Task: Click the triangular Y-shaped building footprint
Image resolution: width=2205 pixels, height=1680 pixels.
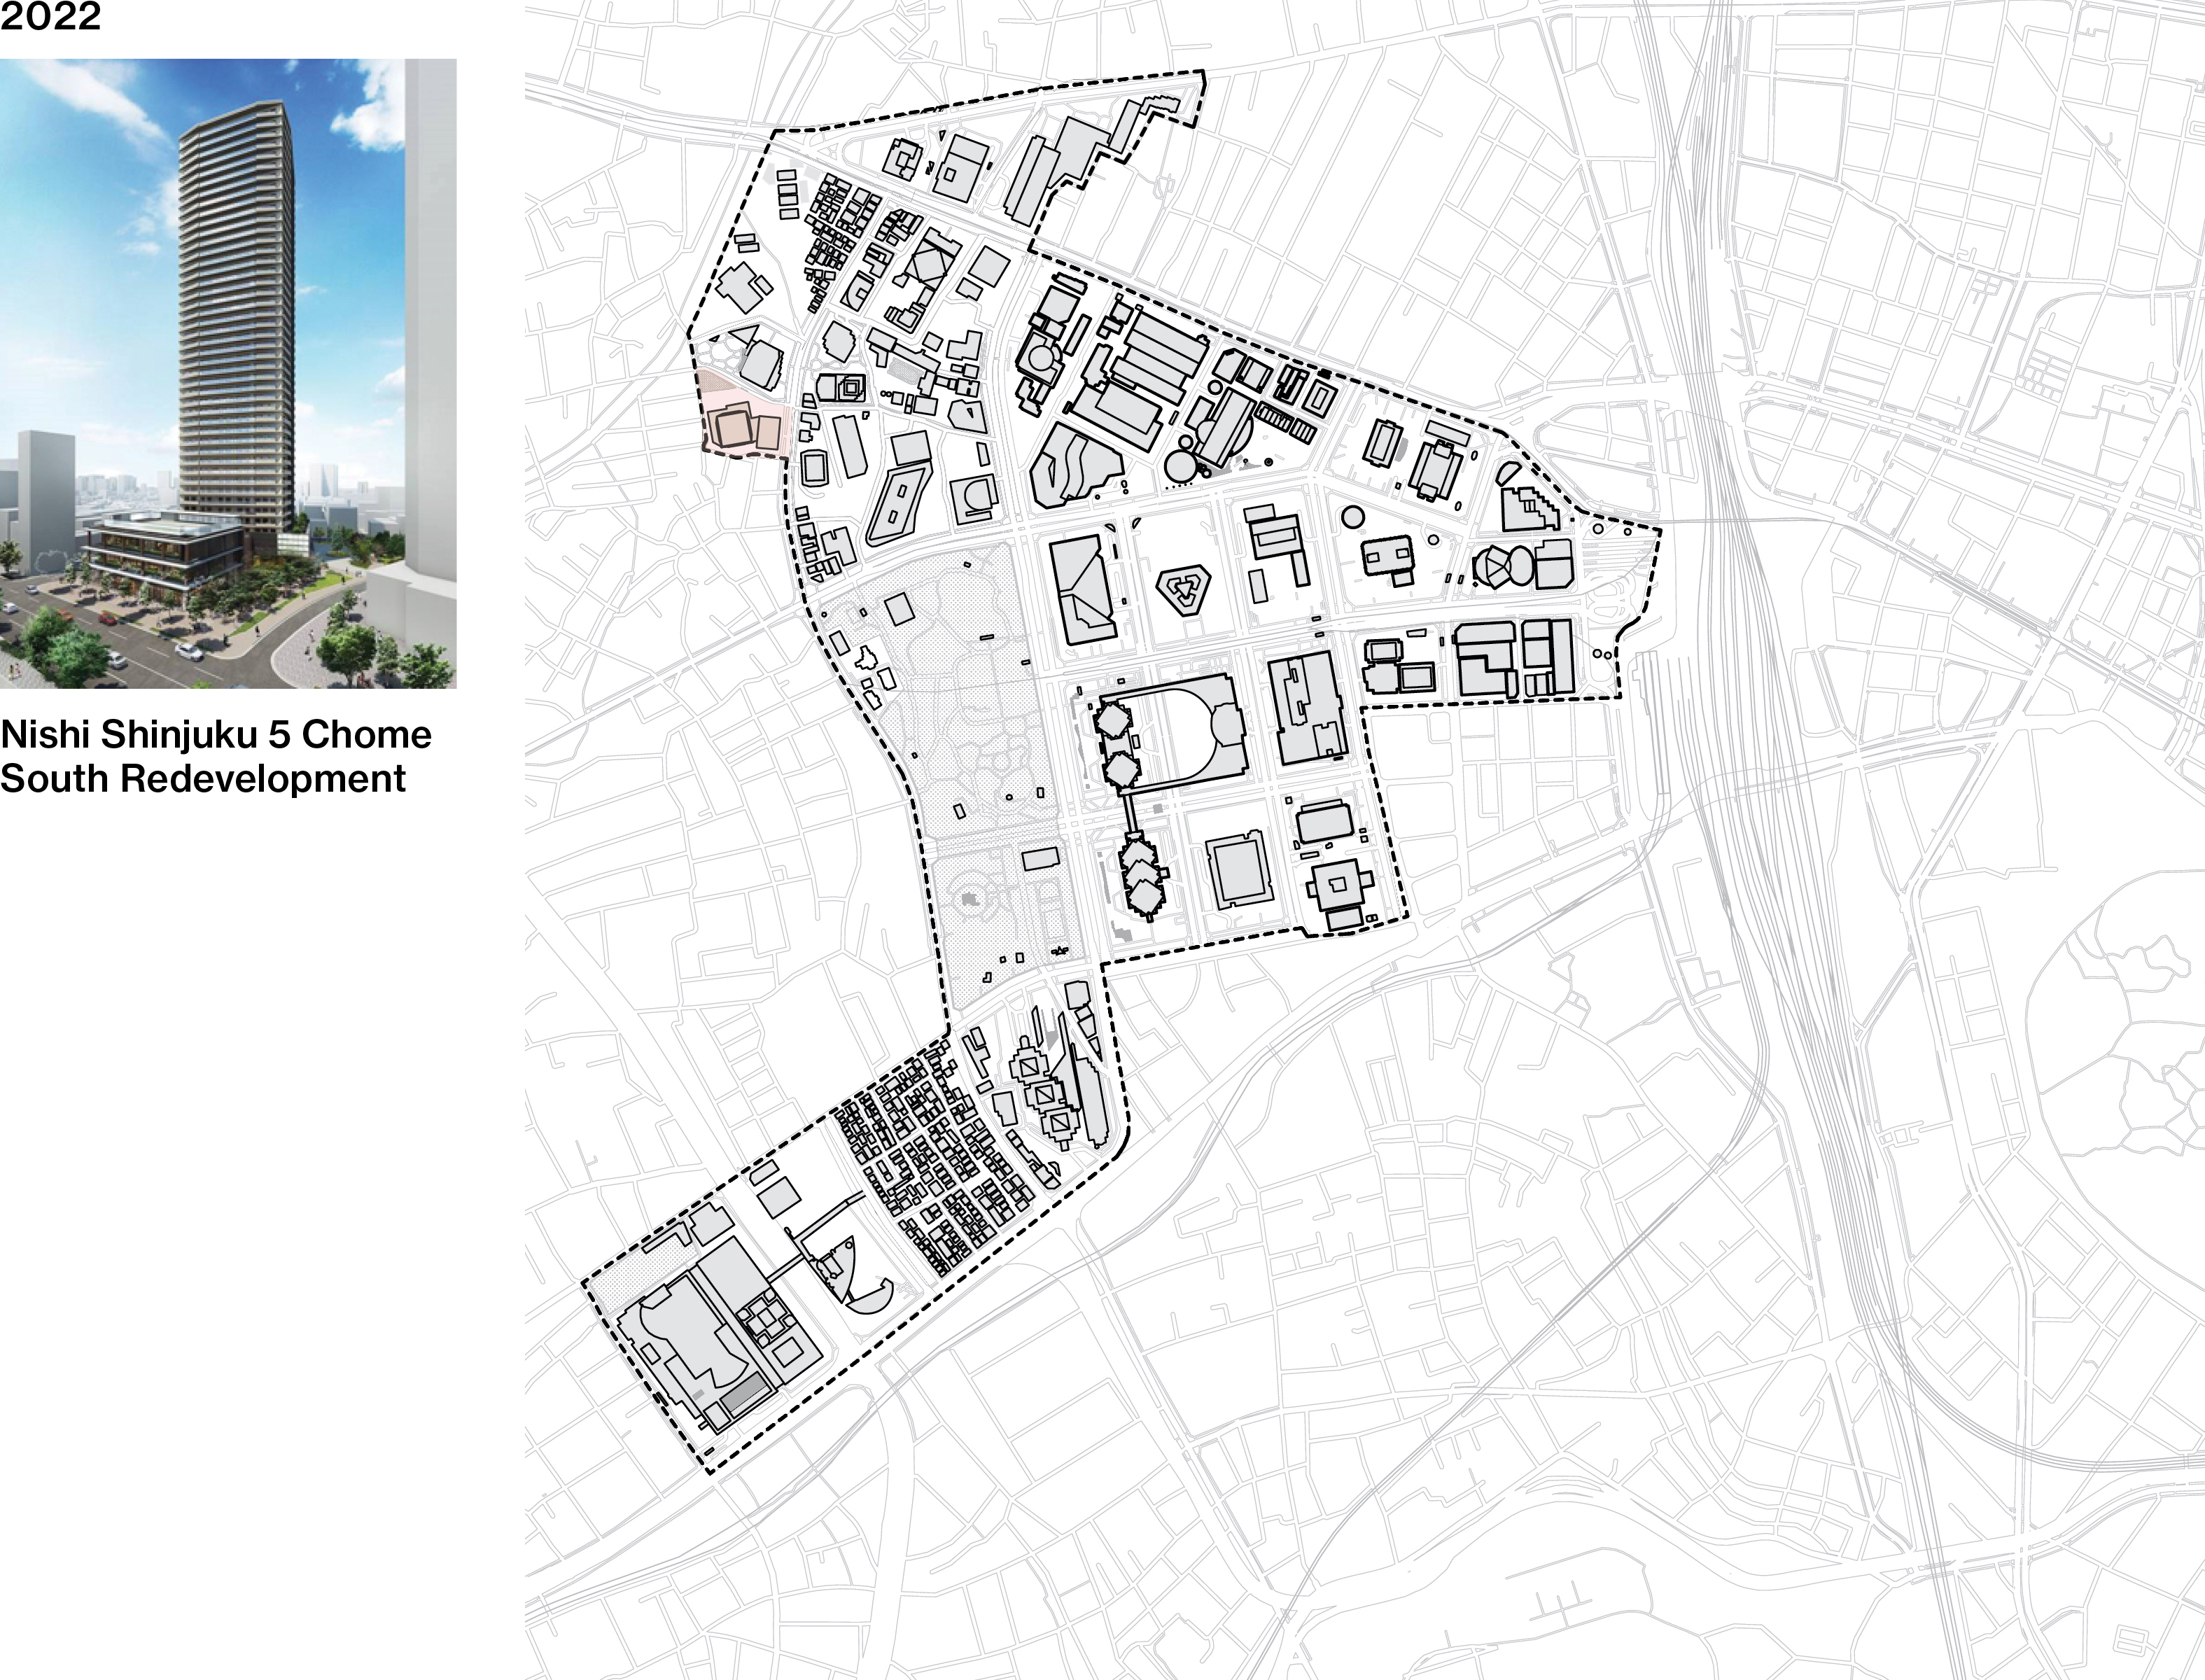Action: coord(1184,590)
